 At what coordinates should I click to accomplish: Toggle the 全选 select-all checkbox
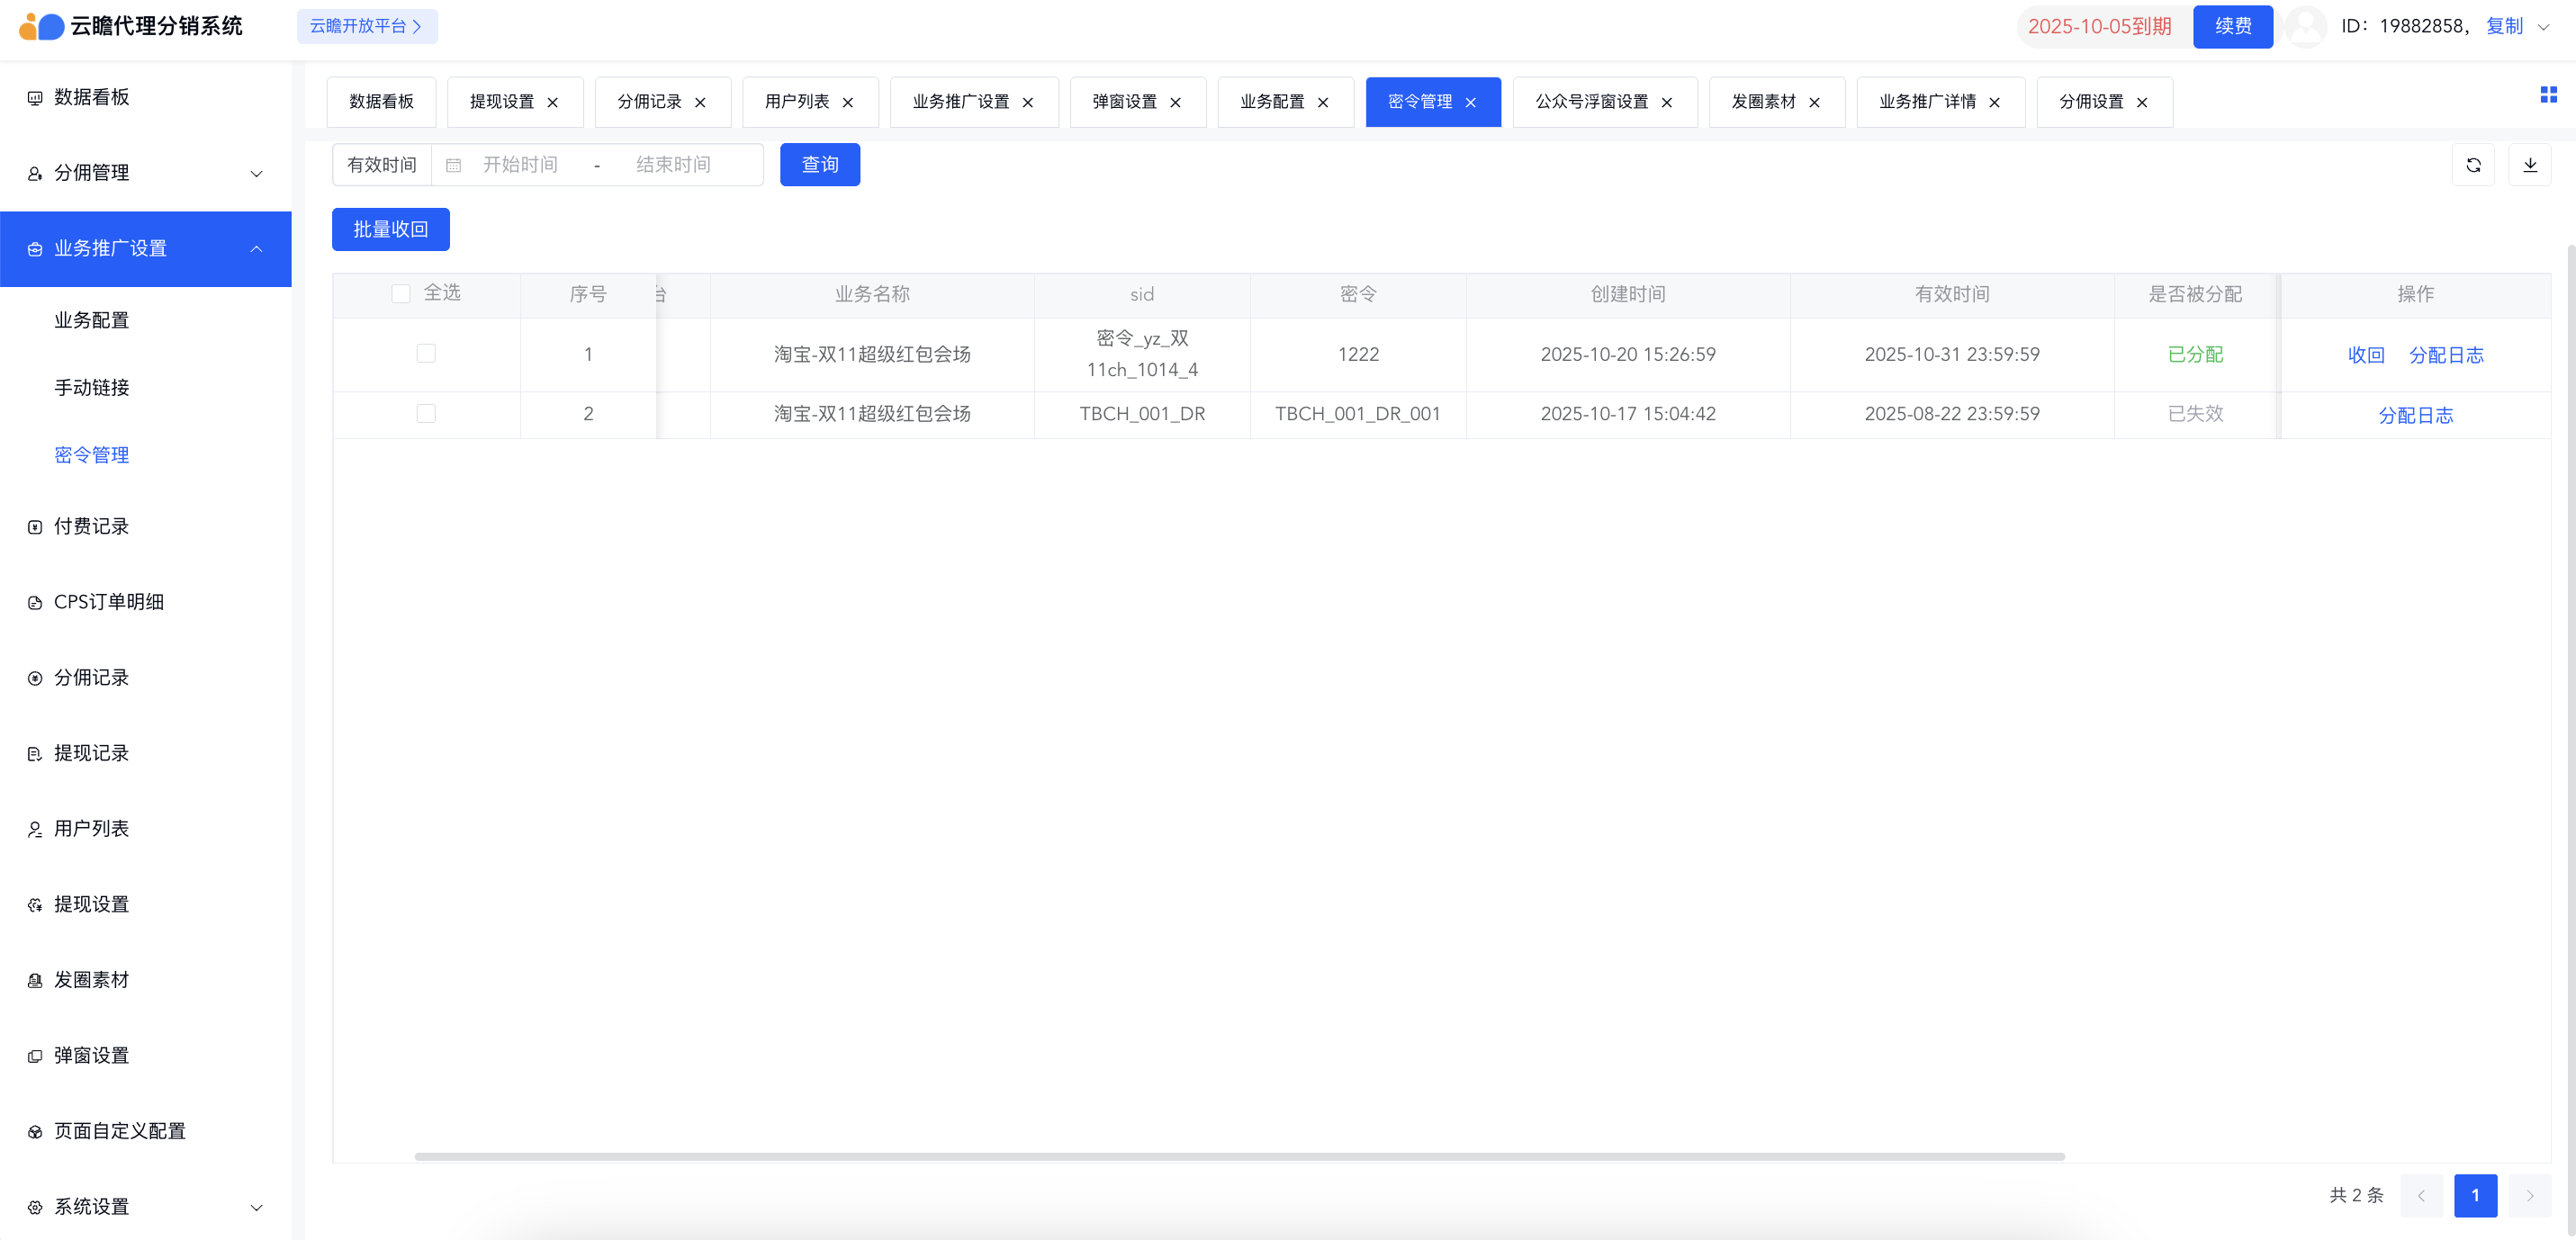point(401,293)
